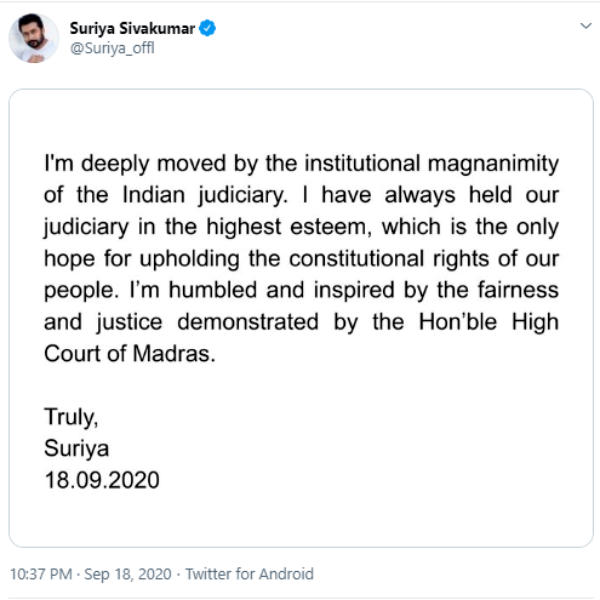Open the Suriya Sivakumar display name link
The width and height of the screenshot is (600, 600).
pyautogui.click(x=132, y=28)
